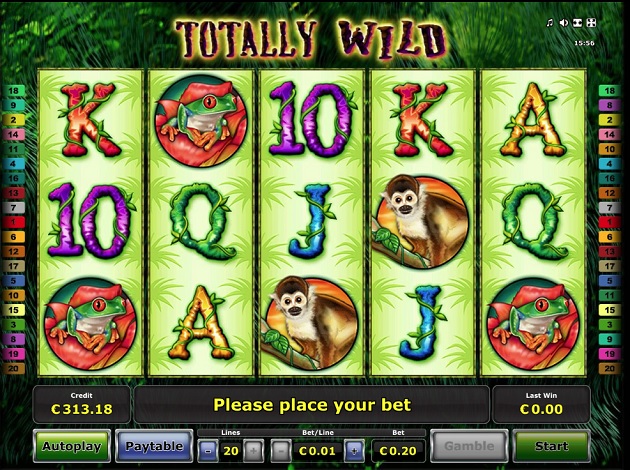The height and width of the screenshot is (470, 630).
Task: Increase Lines with the plus button
Action: point(253,451)
